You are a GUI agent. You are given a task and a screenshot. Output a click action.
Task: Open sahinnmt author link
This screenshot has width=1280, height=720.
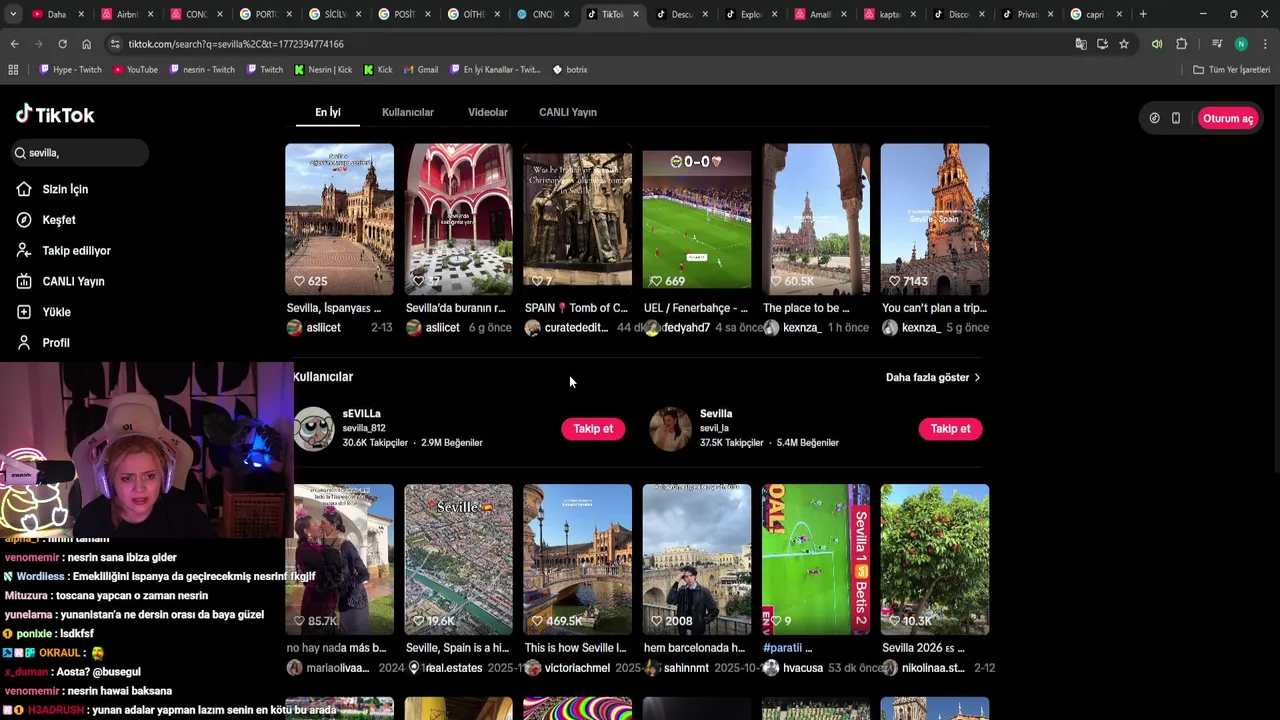pos(686,668)
